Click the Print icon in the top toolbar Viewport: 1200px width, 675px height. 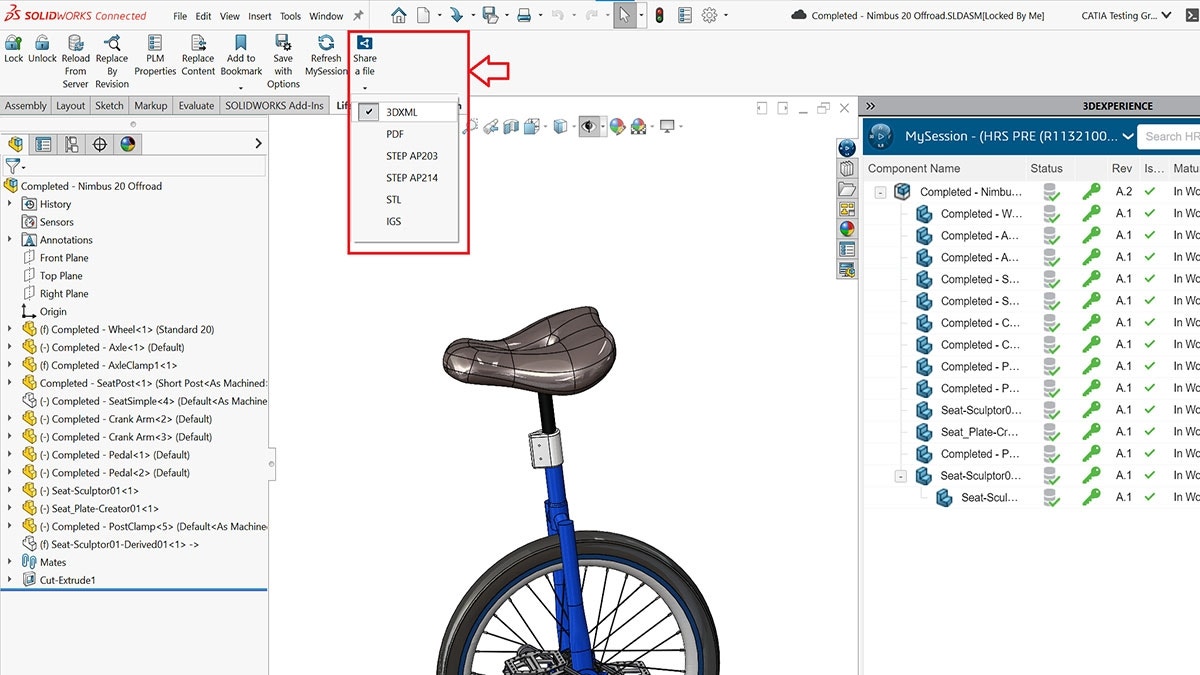[x=524, y=15]
